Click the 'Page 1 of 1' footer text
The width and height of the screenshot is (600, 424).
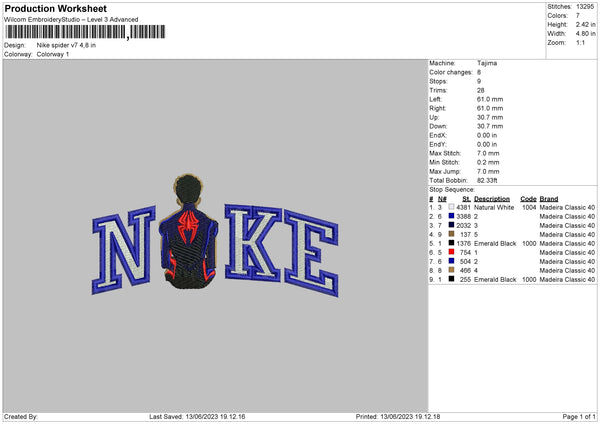click(x=579, y=416)
